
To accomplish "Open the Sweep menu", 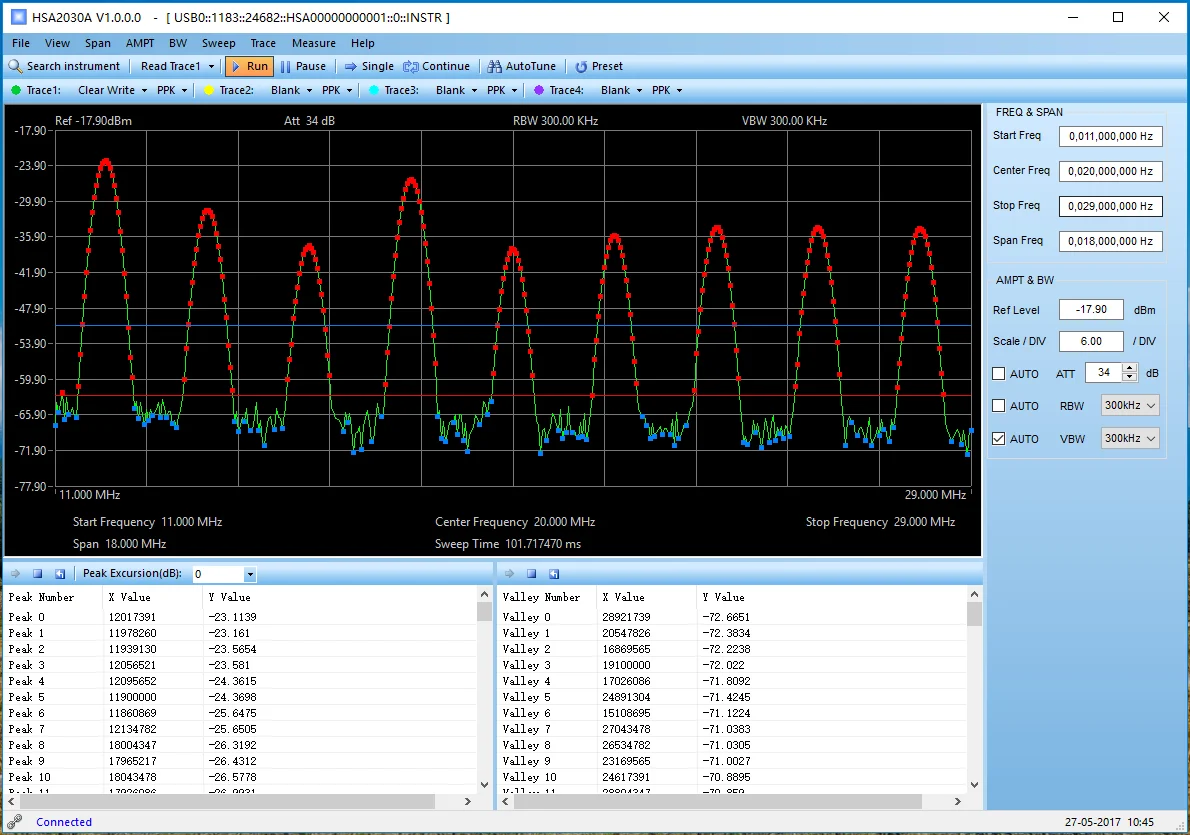I will tap(218, 43).
